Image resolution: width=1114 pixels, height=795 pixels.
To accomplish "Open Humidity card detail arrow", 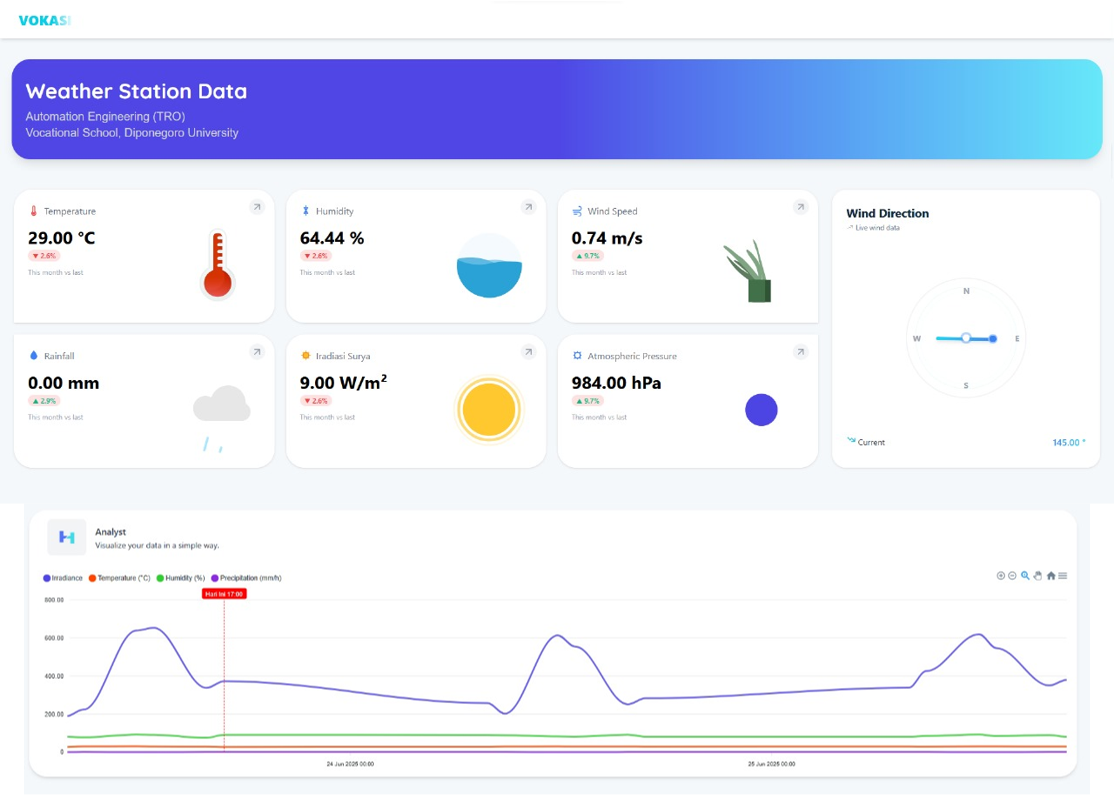I will click(528, 207).
